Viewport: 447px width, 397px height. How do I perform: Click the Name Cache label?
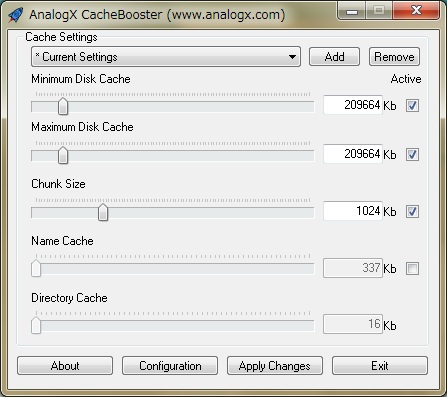[x=62, y=241]
